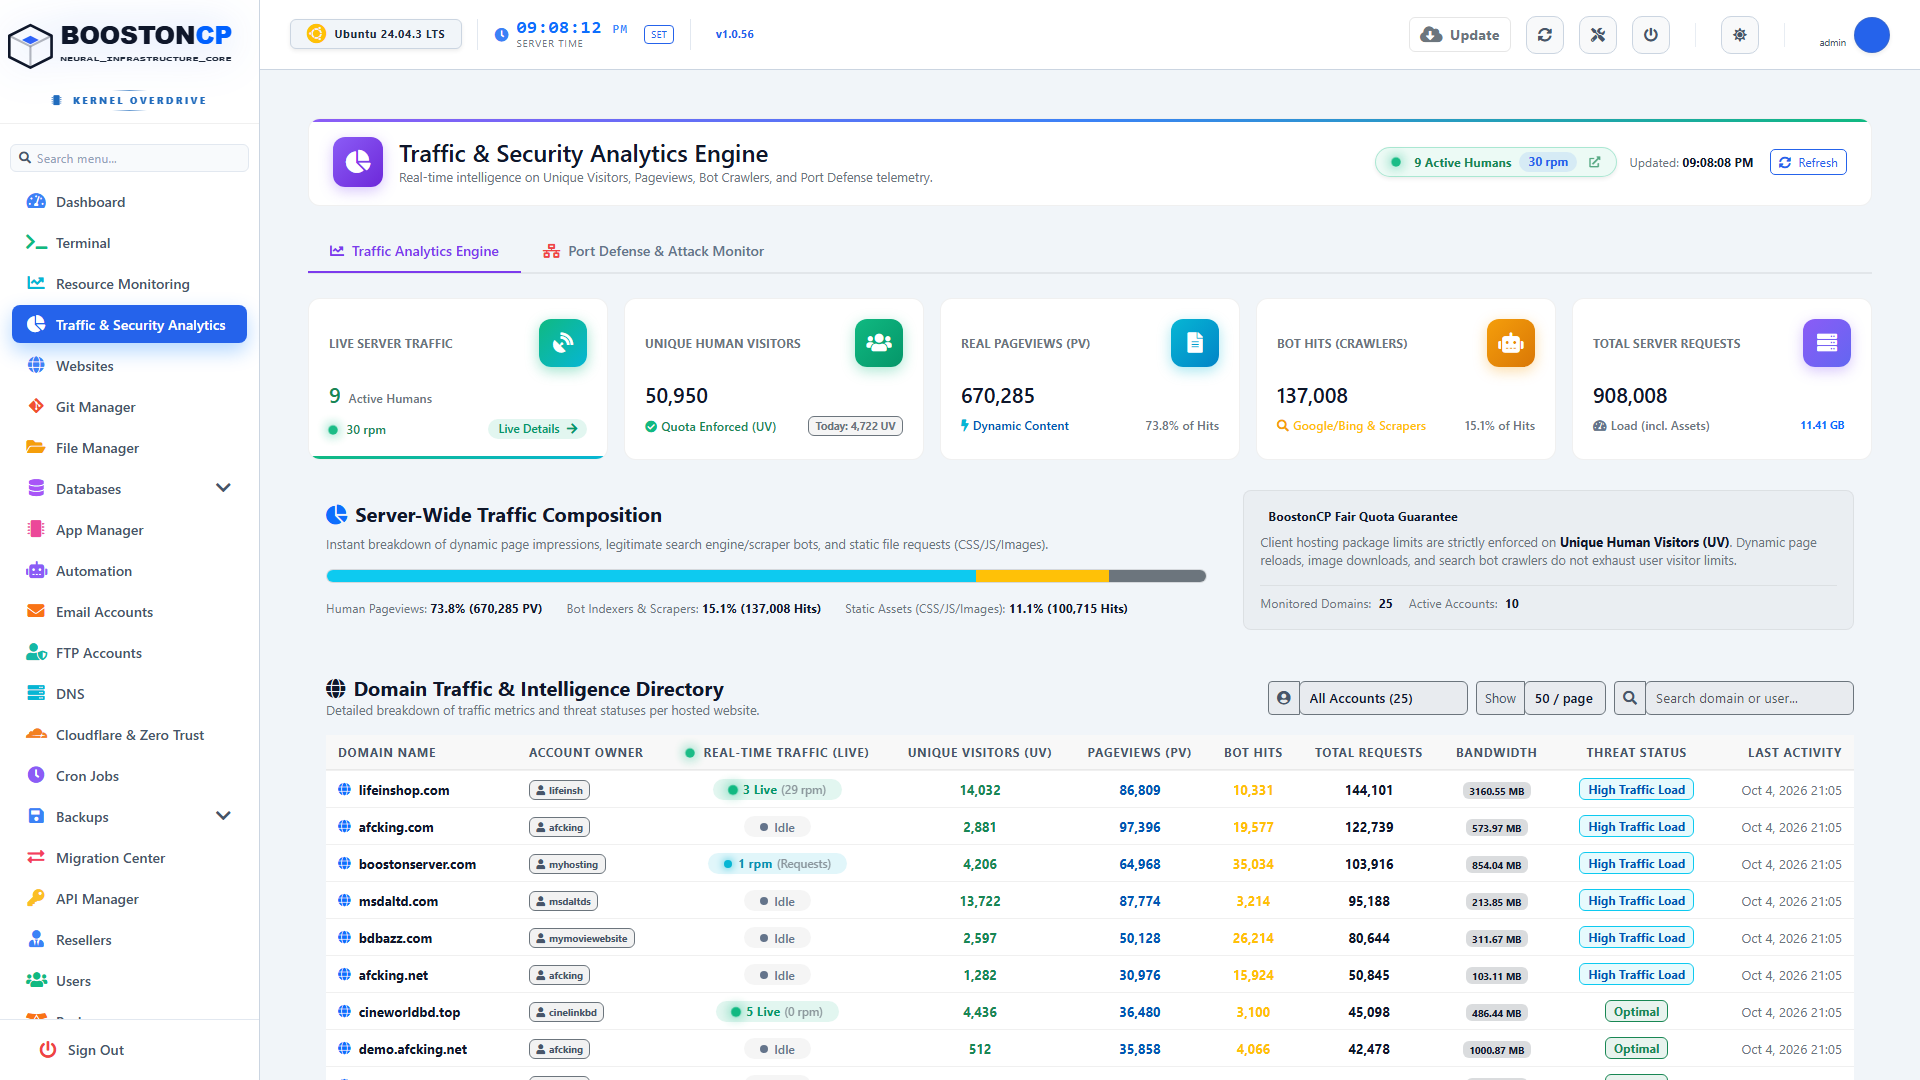Viewport: 1920px width, 1080px height.
Task: Click the Ubuntu 24.04.3 LTS badge
Action: [x=376, y=34]
